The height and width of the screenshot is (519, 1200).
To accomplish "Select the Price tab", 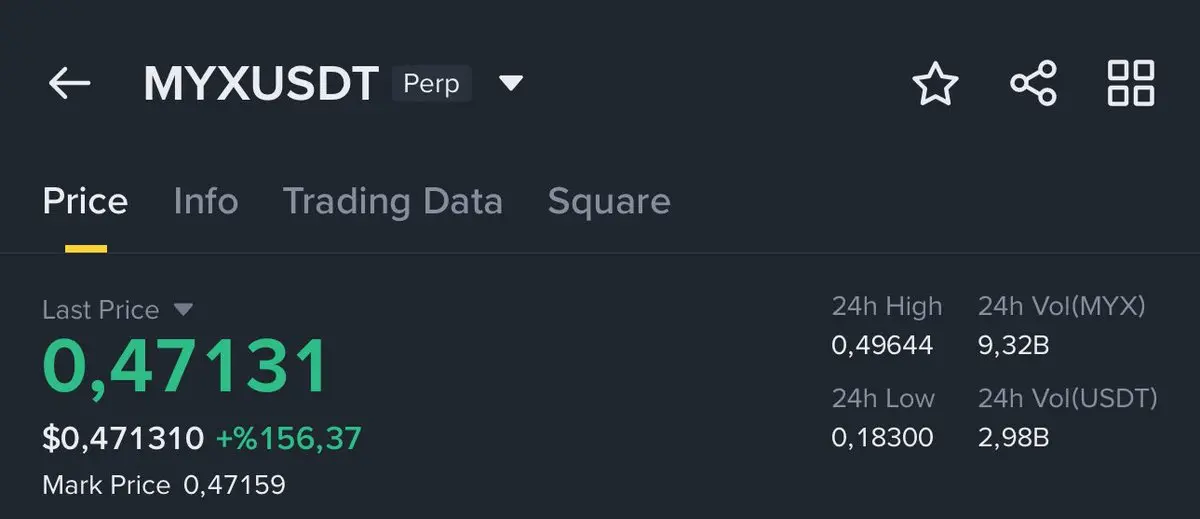I will 85,202.
